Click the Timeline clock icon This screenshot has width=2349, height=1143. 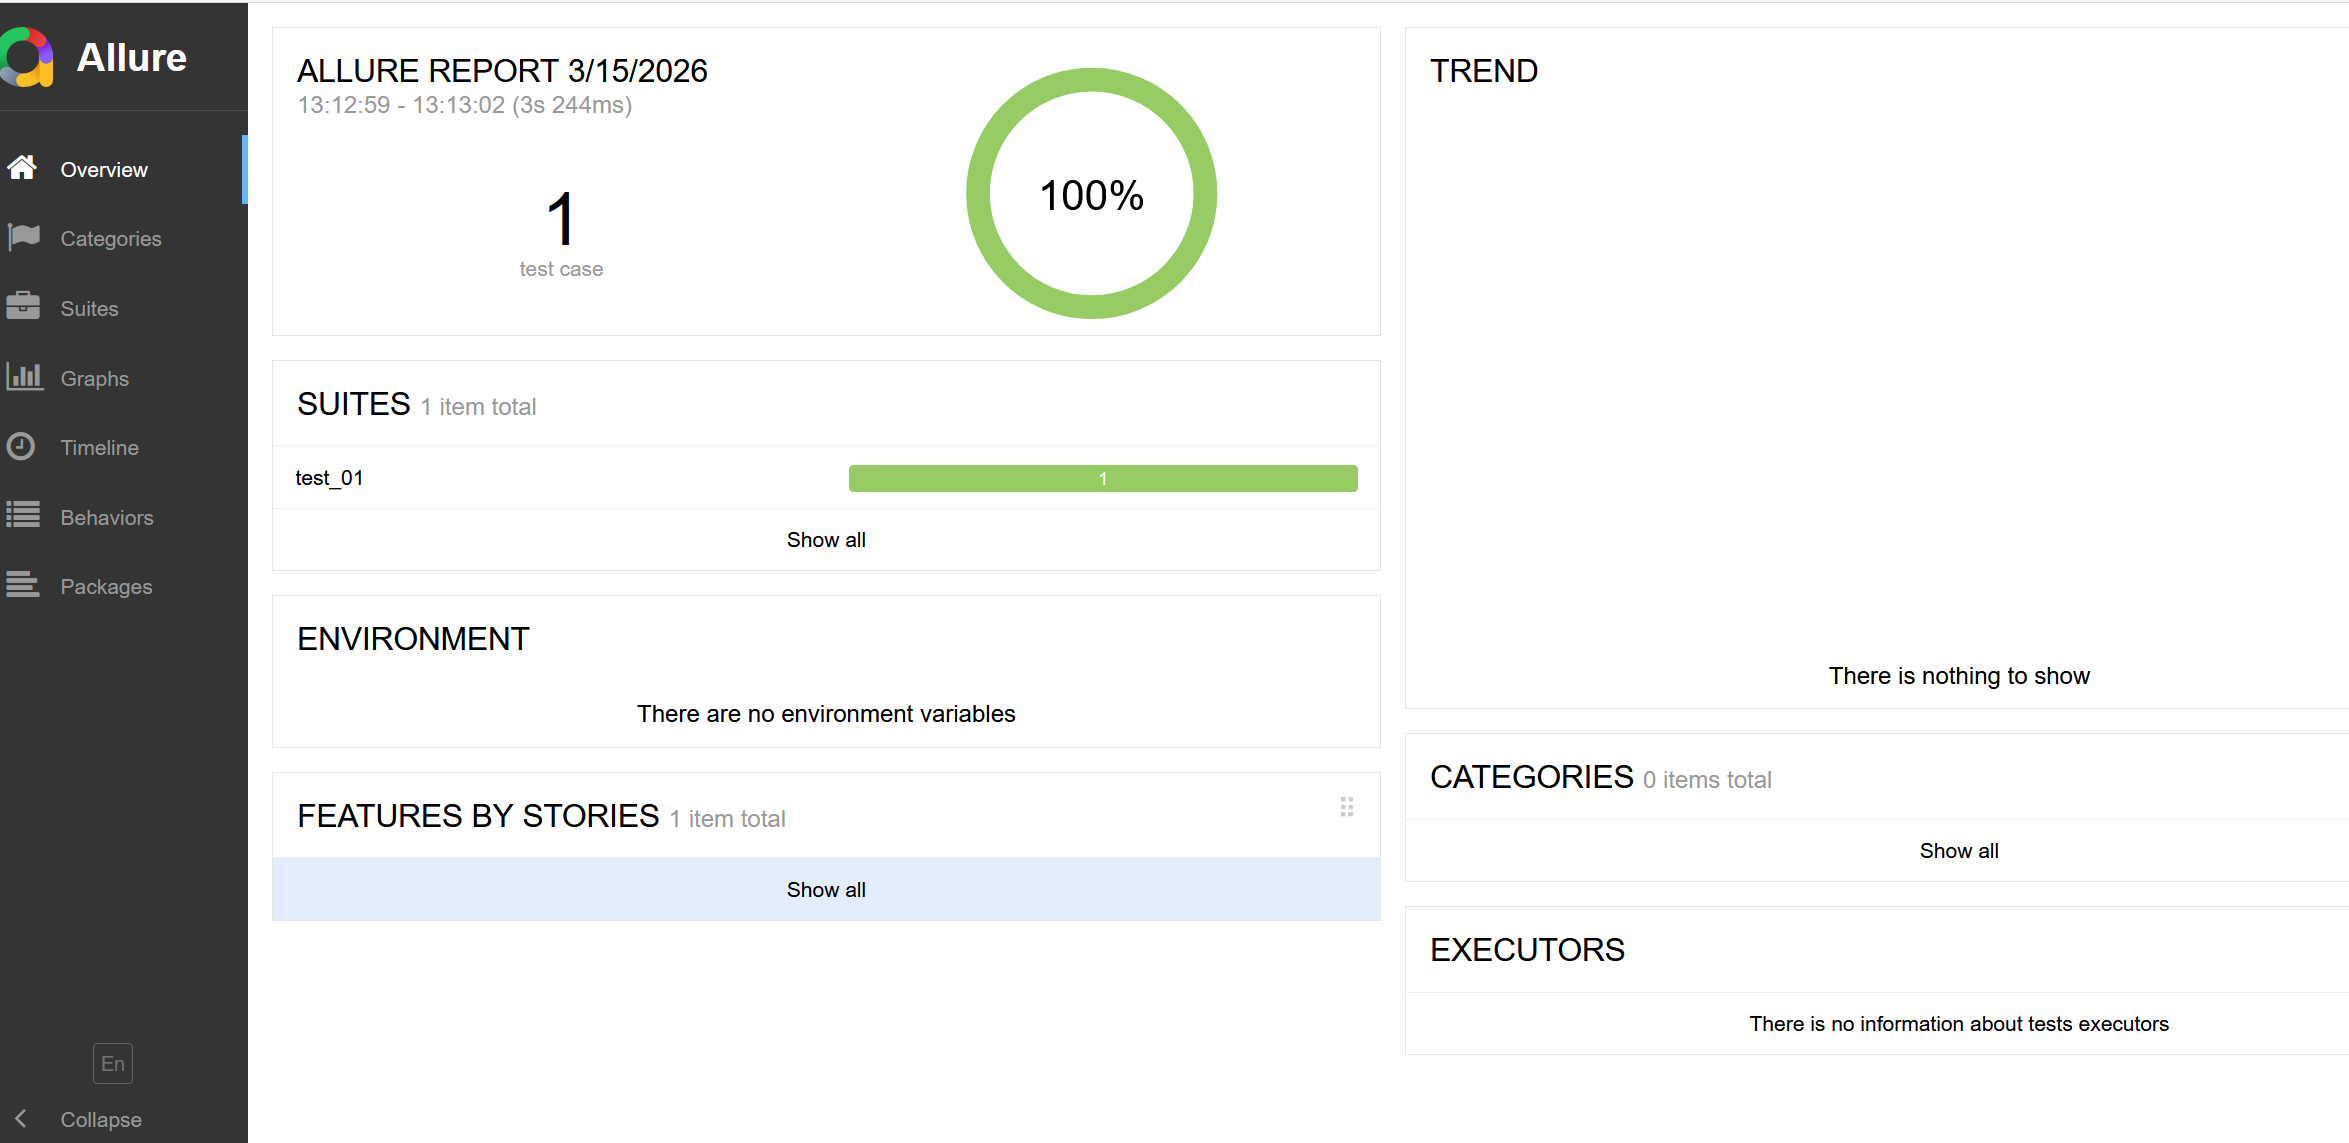click(x=21, y=446)
